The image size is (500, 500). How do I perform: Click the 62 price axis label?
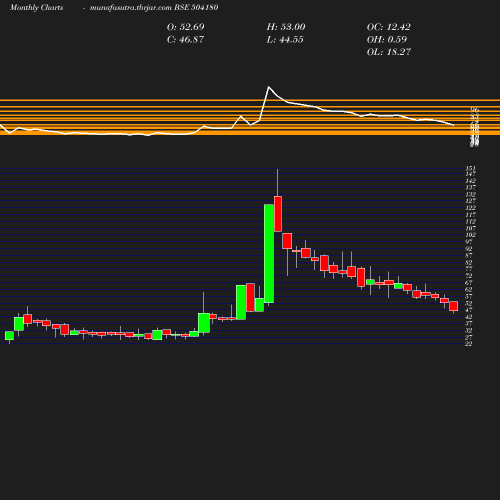pyautogui.click(x=469, y=289)
